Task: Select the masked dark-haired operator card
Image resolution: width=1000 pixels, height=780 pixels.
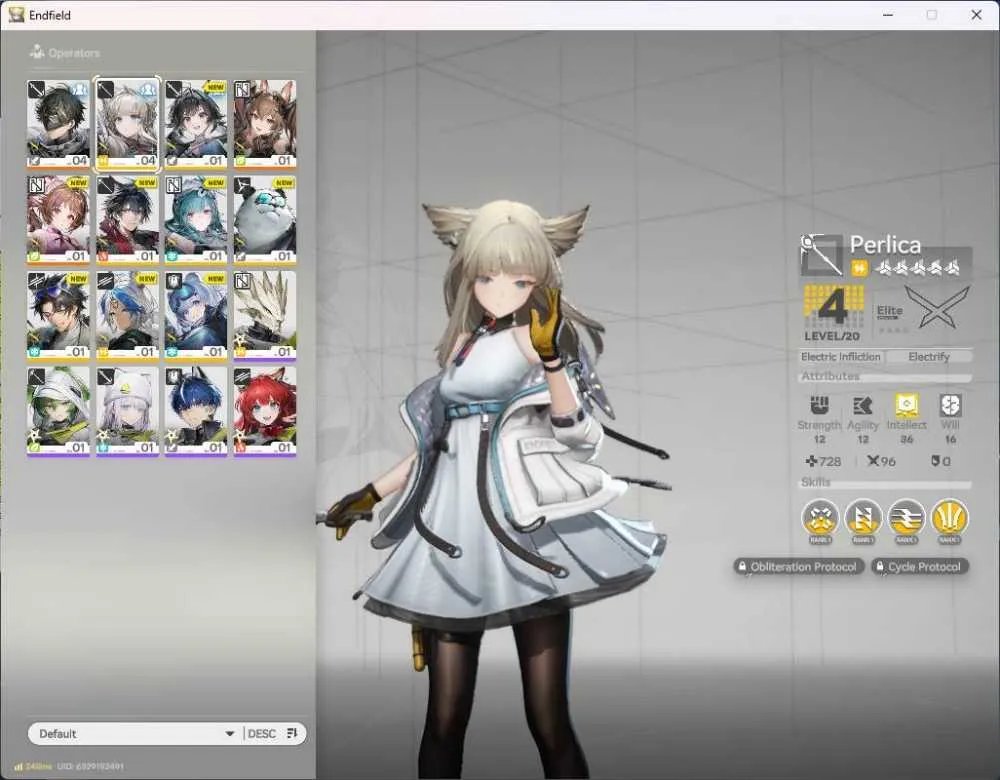Action: (58, 124)
